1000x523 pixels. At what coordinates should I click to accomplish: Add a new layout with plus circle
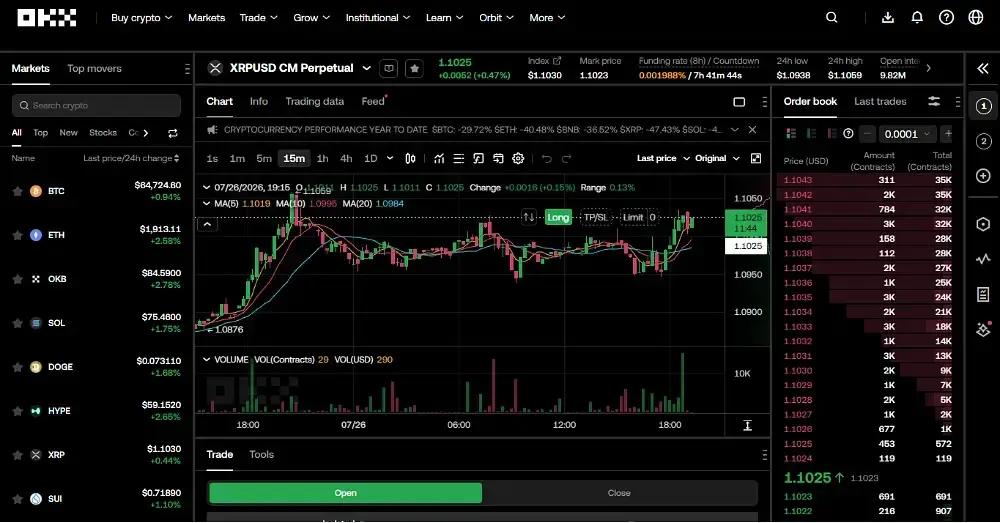(983, 175)
